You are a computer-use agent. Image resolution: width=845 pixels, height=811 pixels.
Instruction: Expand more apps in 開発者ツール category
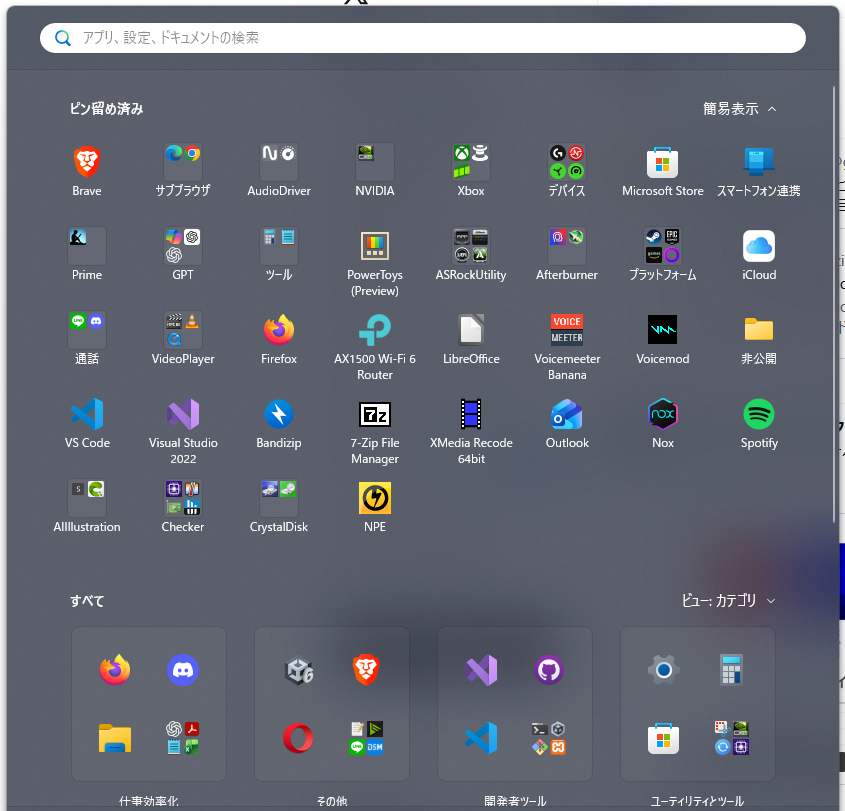click(549, 738)
